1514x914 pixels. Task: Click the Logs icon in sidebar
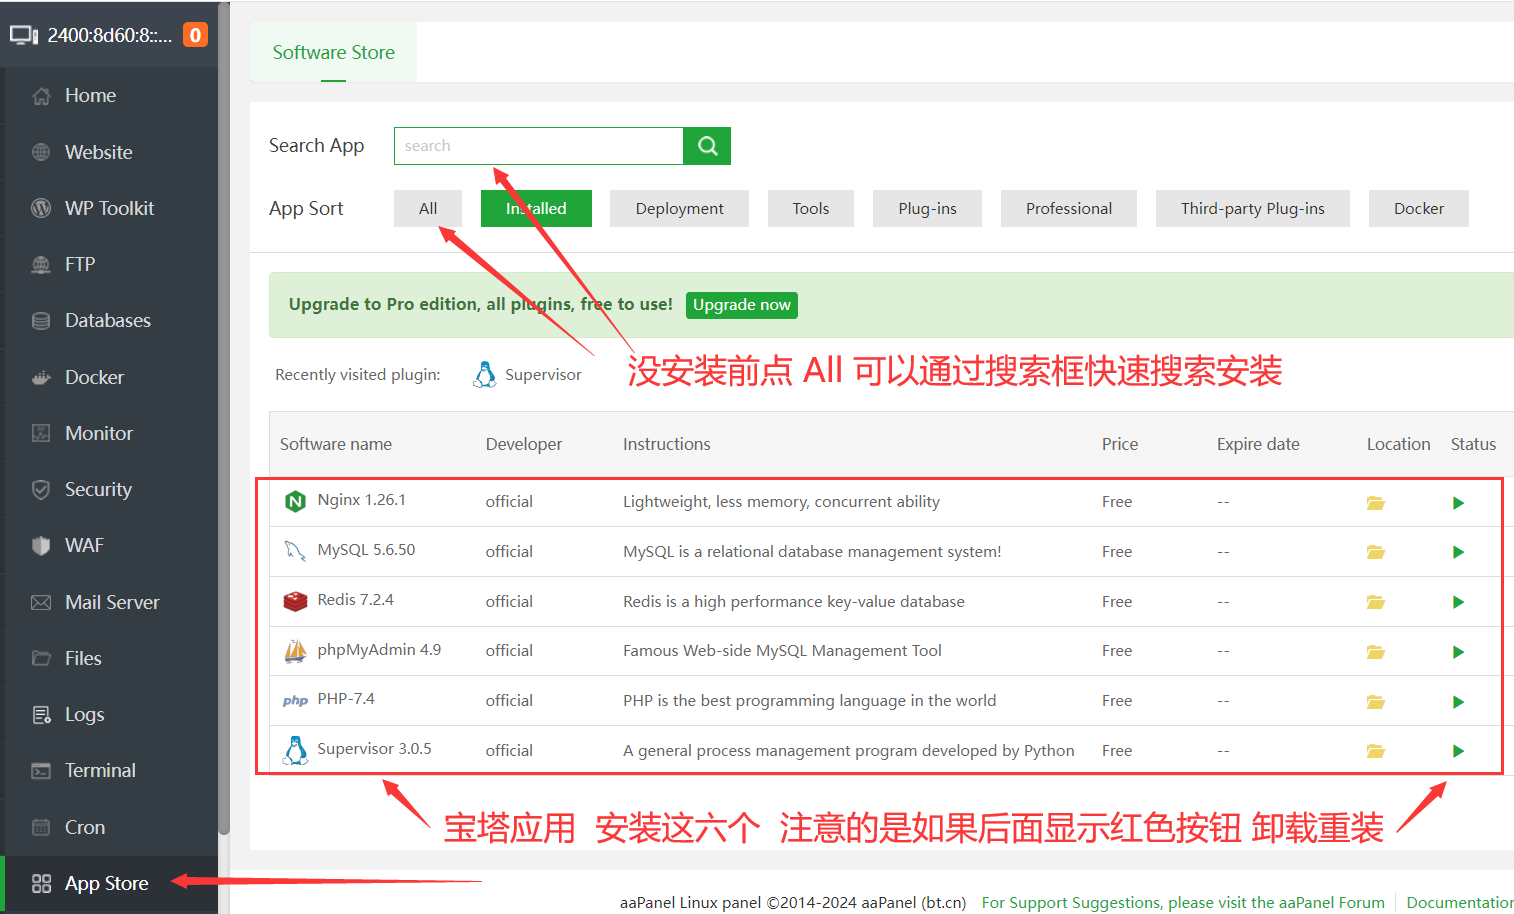click(41, 714)
